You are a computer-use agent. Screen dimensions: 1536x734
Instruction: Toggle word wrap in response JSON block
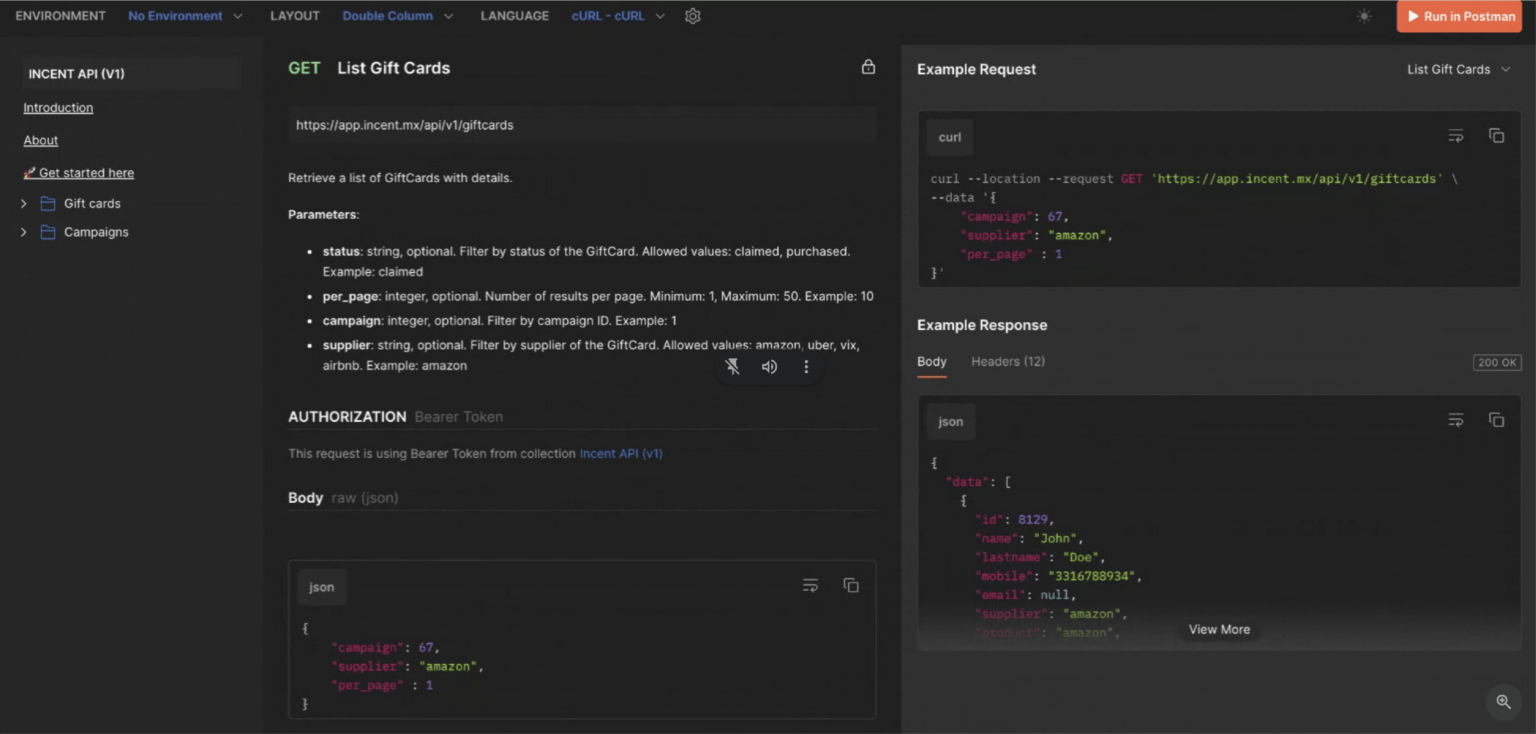click(1456, 420)
